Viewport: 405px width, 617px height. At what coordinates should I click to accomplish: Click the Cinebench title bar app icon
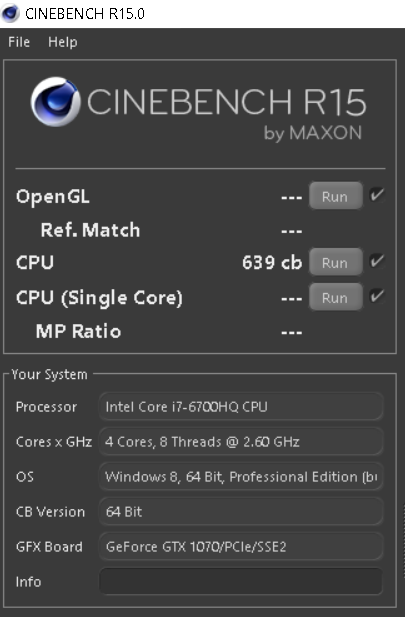tap(10, 13)
